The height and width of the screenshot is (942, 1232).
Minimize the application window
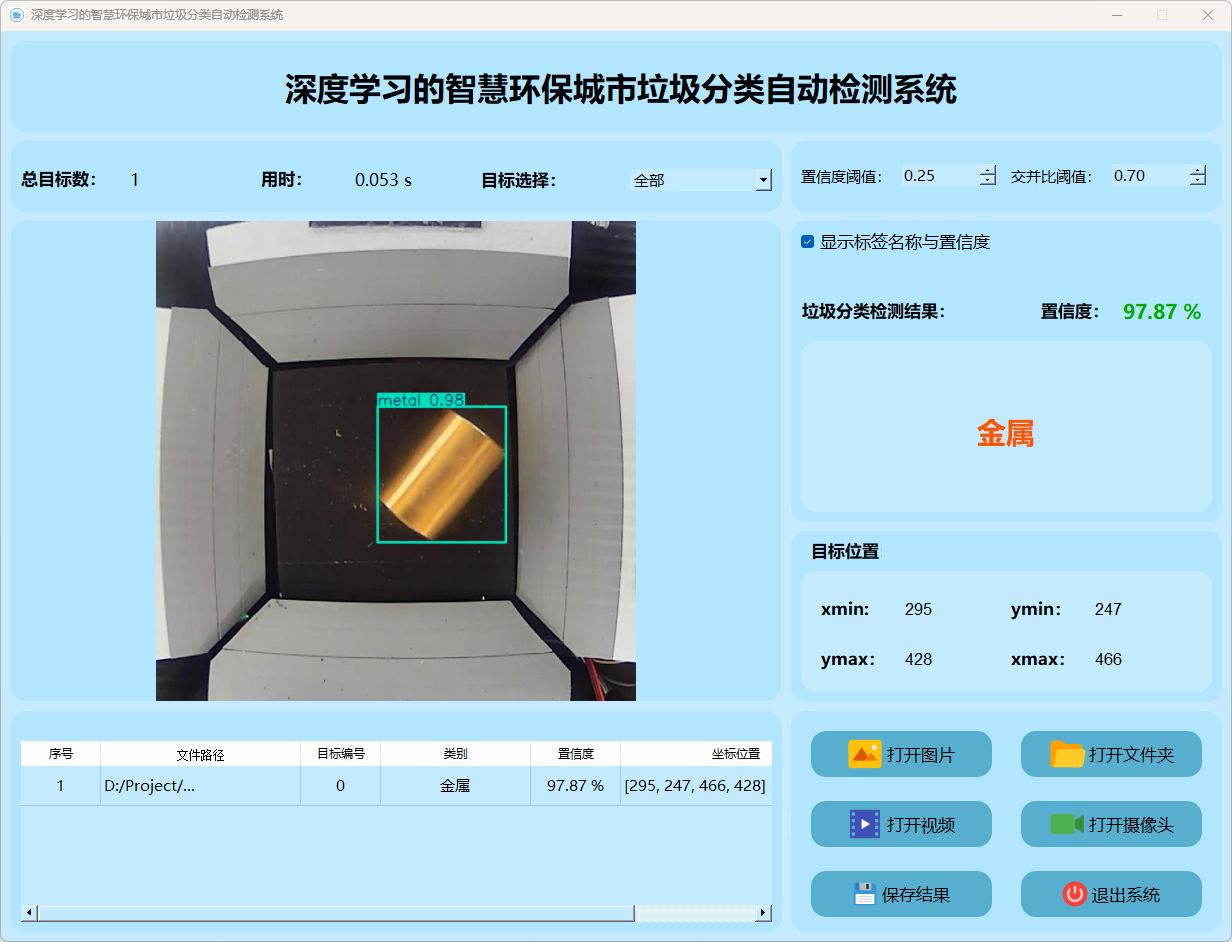click(x=1117, y=15)
